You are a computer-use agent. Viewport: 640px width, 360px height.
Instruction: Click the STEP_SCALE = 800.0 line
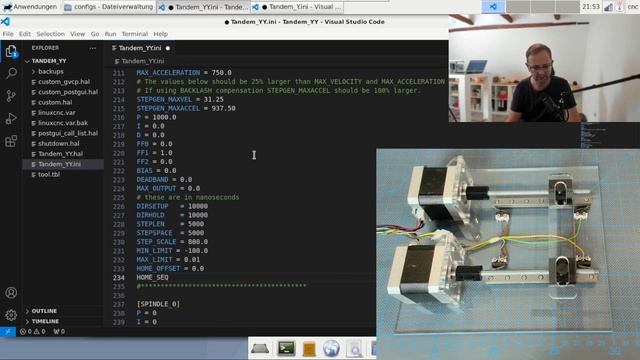point(172,242)
